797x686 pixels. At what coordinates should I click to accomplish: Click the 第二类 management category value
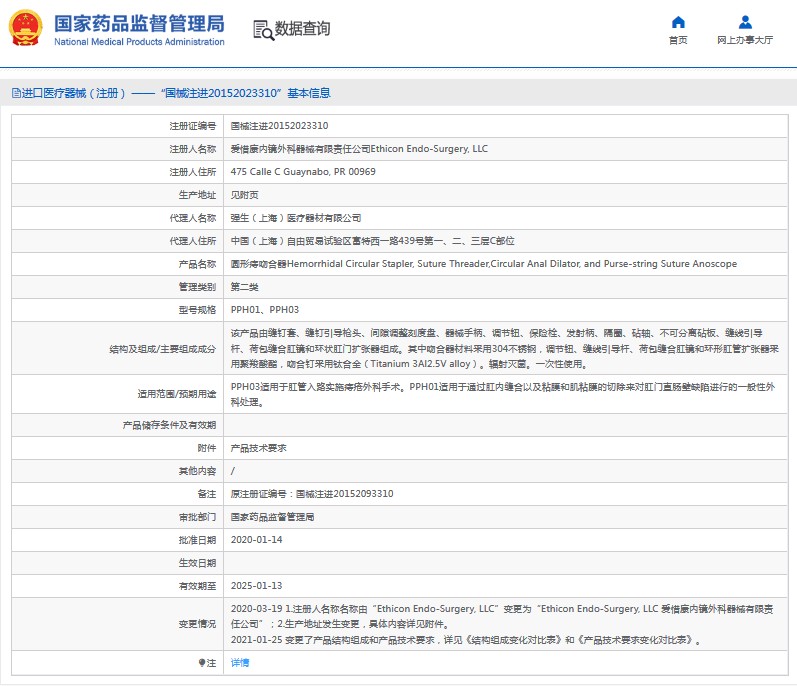pyautogui.click(x=244, y=287)
